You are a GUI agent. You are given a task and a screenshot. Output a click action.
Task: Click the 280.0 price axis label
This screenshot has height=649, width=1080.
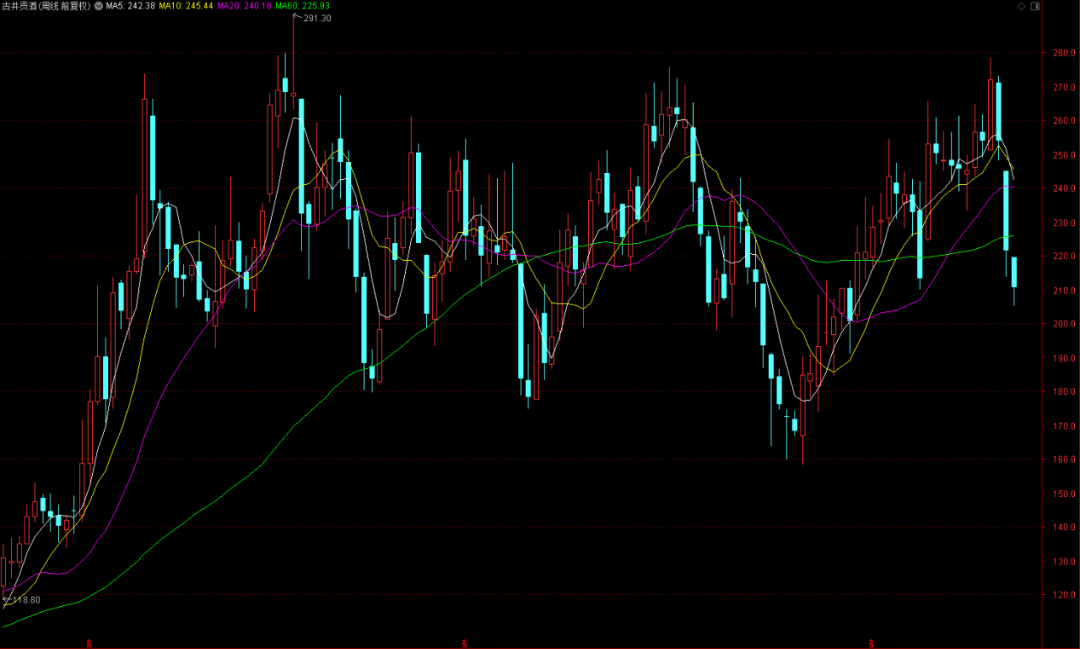pos(1064,52)
